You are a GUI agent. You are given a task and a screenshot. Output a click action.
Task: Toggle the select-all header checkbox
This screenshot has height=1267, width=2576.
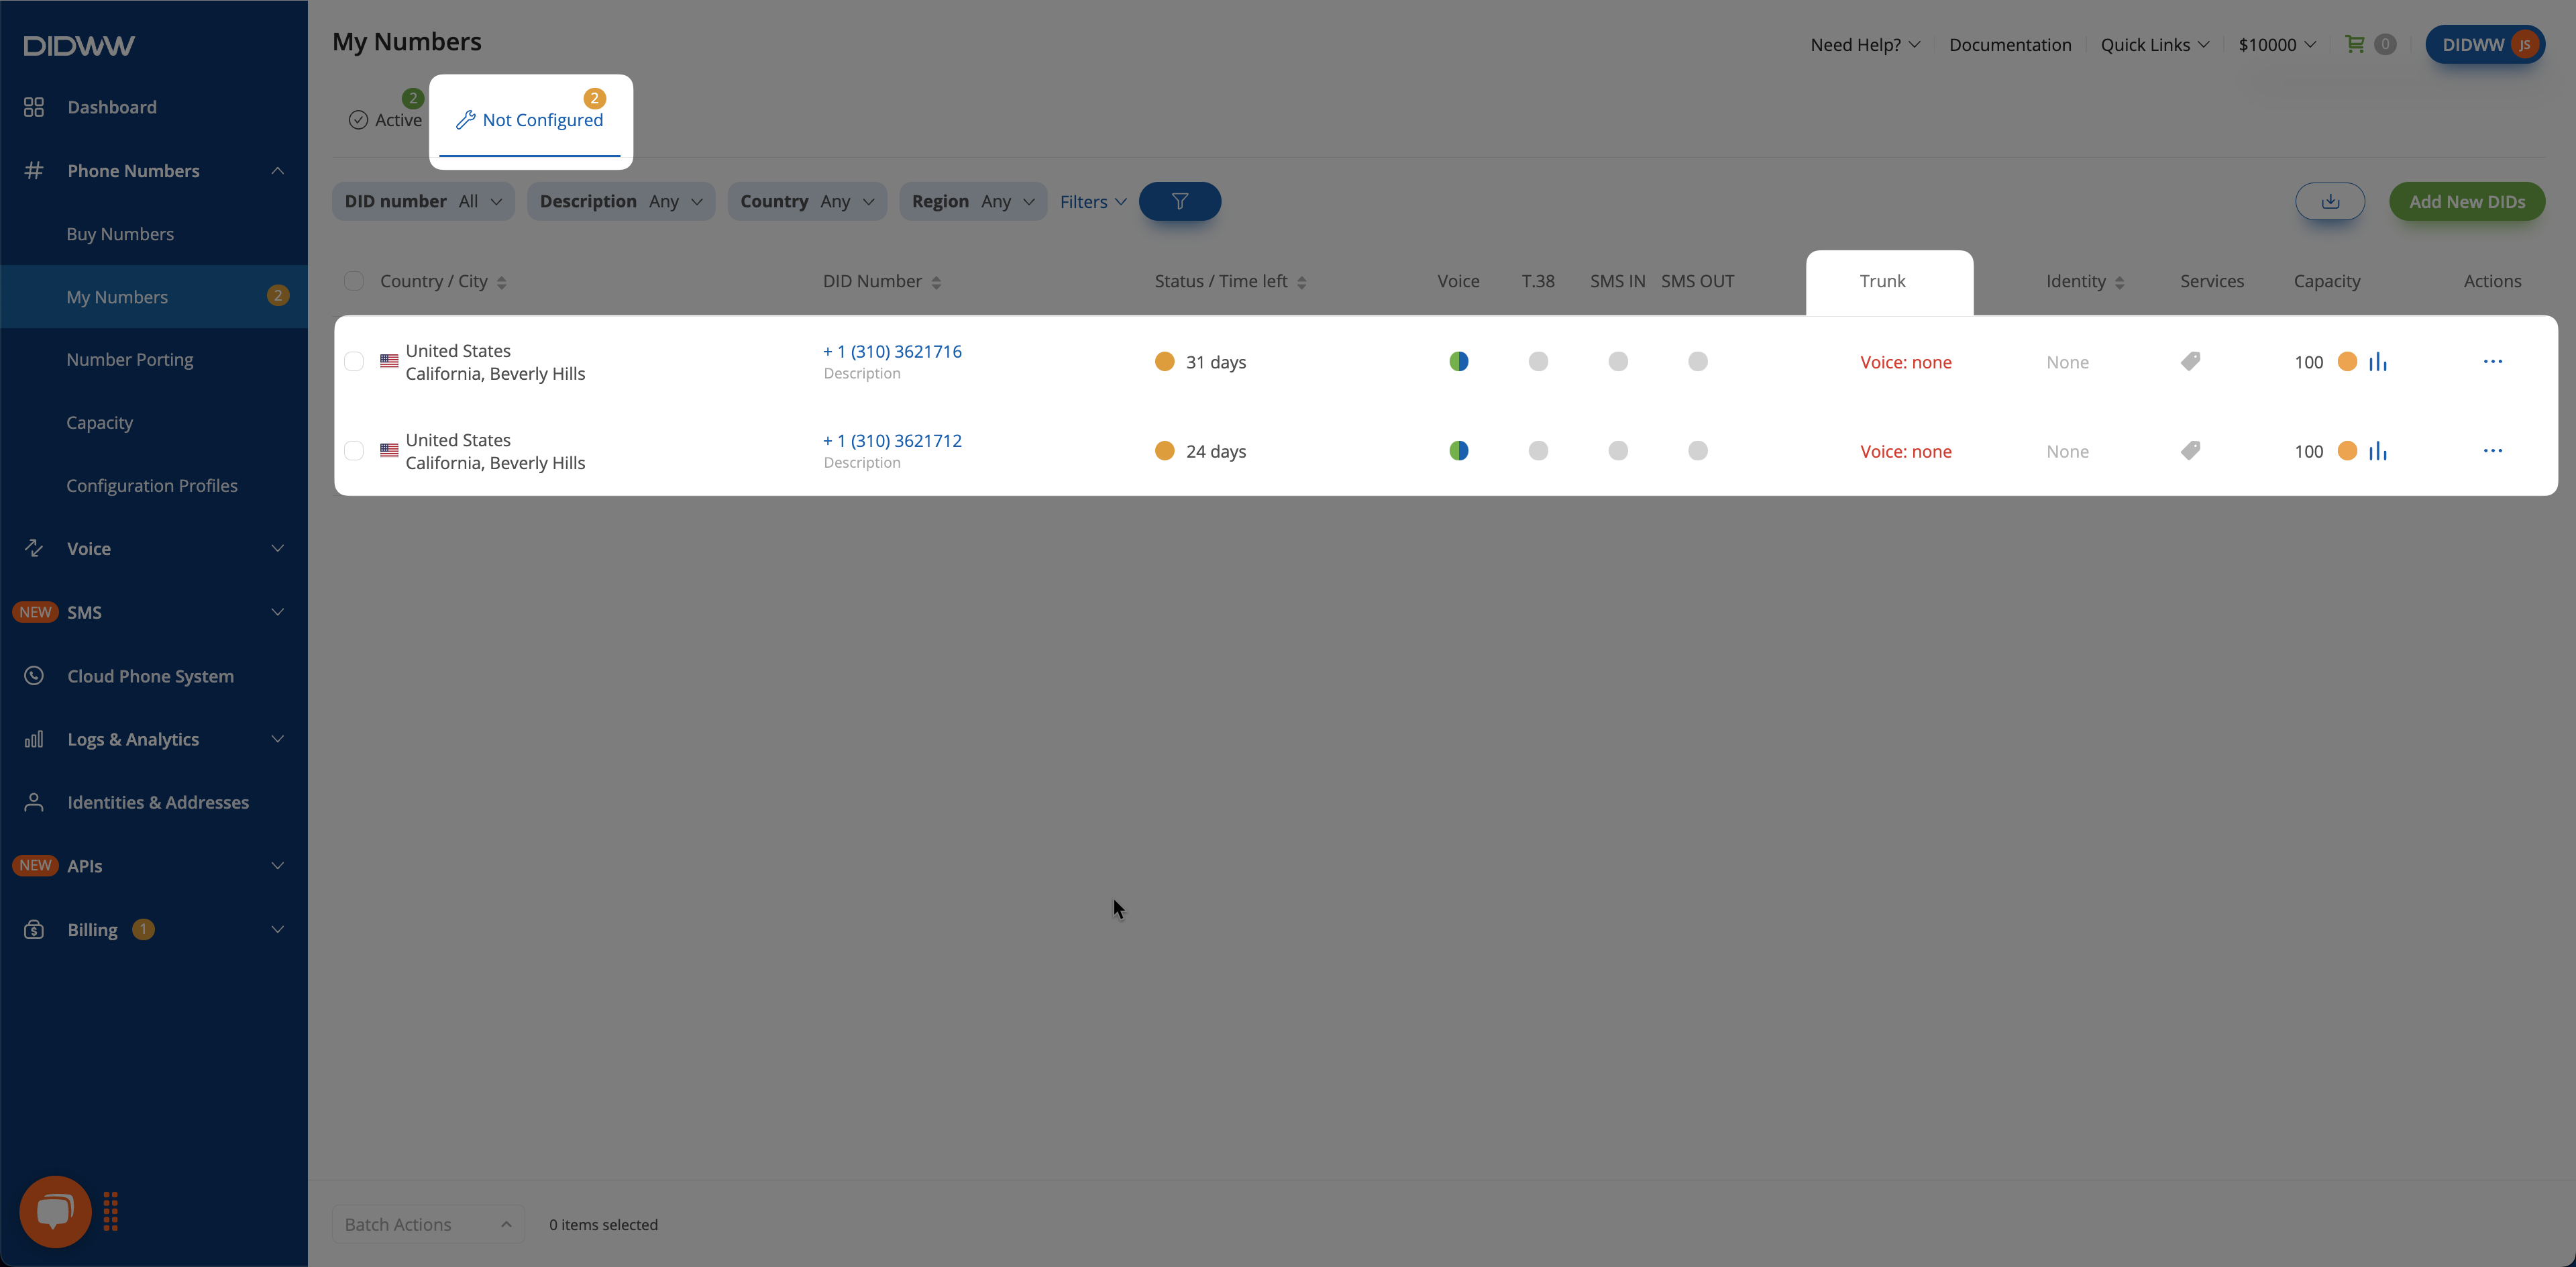[x=354, y=281]
